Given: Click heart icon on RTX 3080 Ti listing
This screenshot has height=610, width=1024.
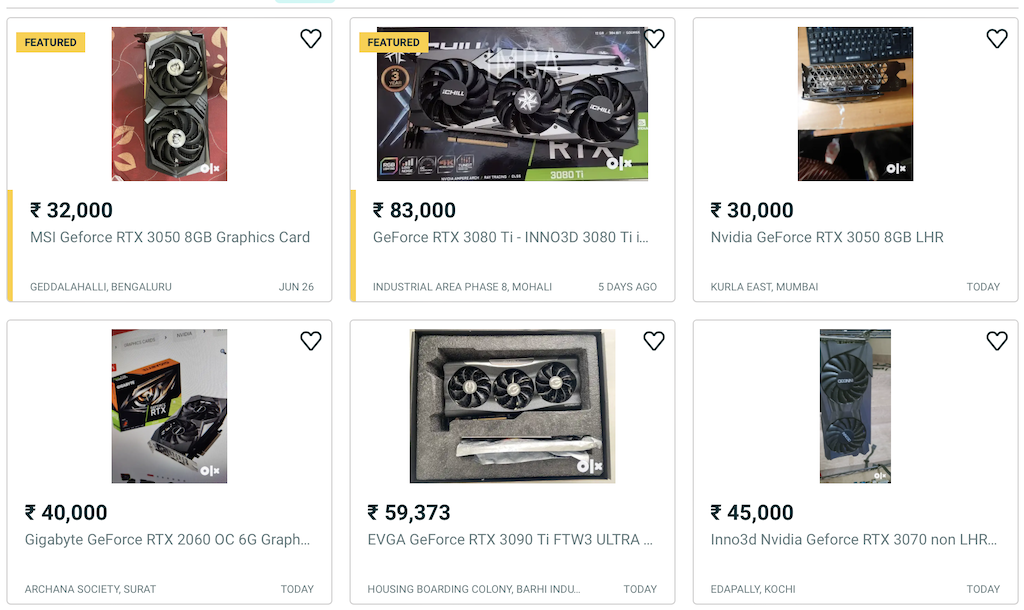Looking at the screenshot, I should pyautogui.click(x=654, y=39).
